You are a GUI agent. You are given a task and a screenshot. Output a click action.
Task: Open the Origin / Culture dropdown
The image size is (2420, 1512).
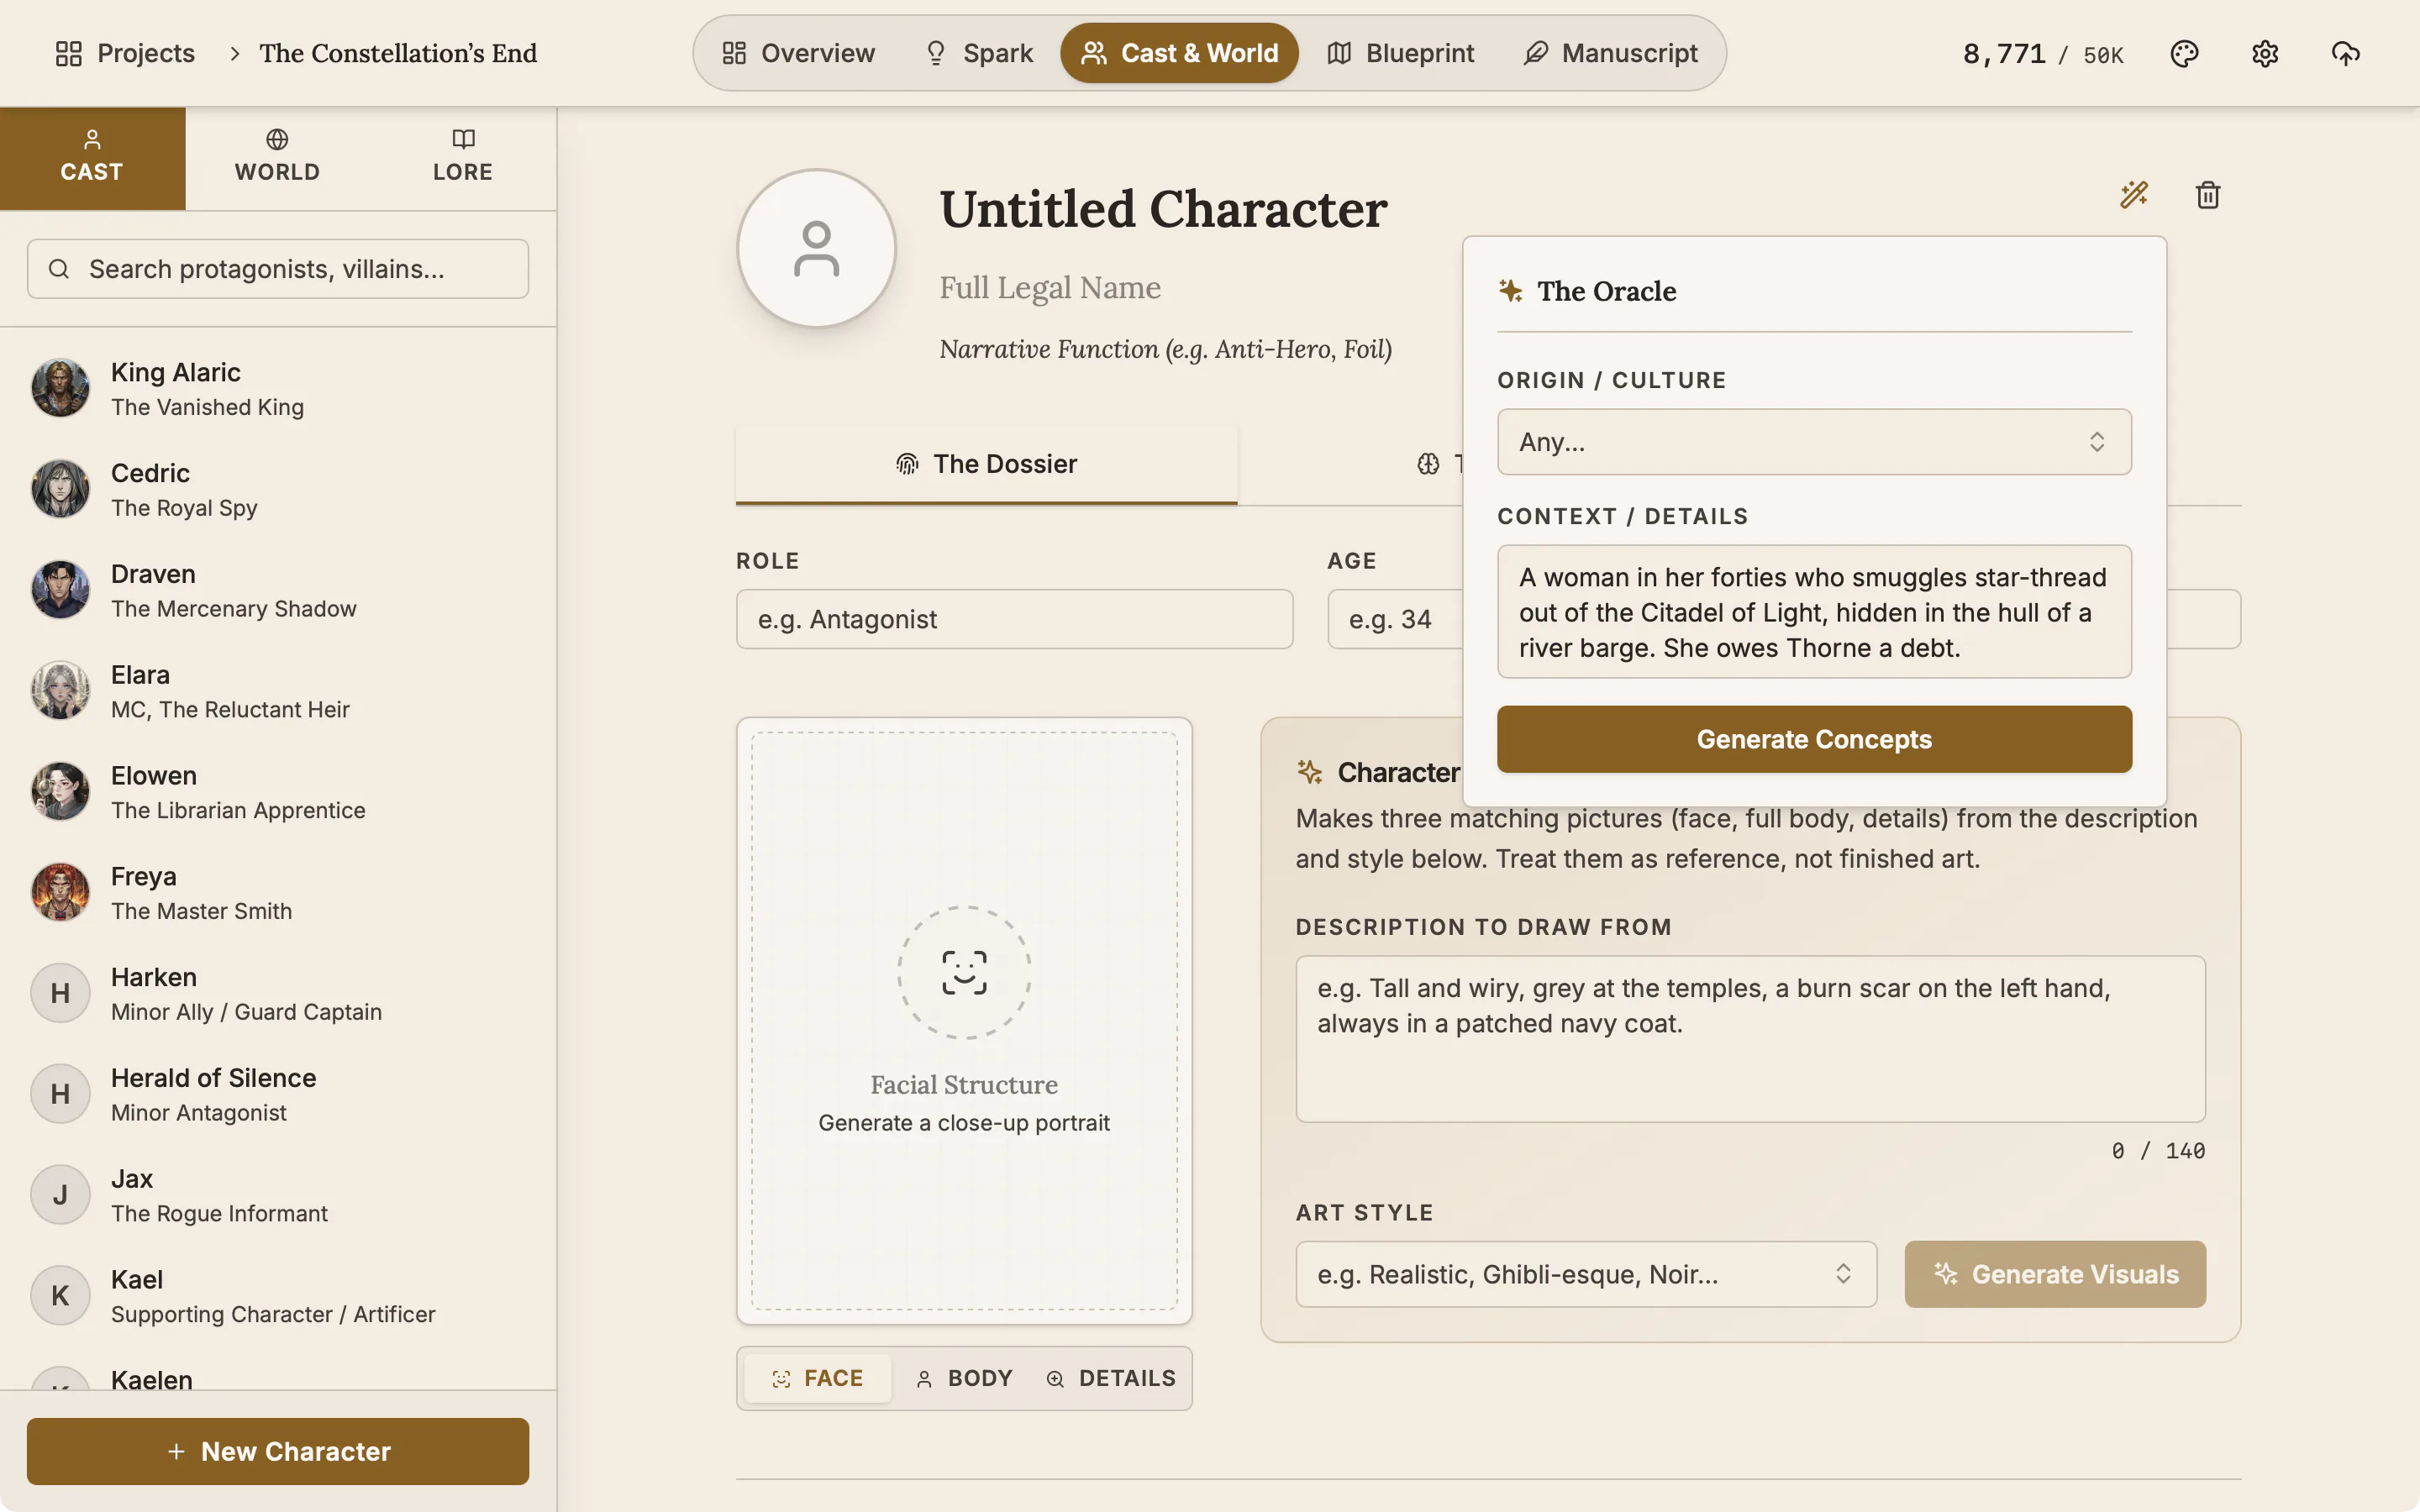click(1814, 442)
